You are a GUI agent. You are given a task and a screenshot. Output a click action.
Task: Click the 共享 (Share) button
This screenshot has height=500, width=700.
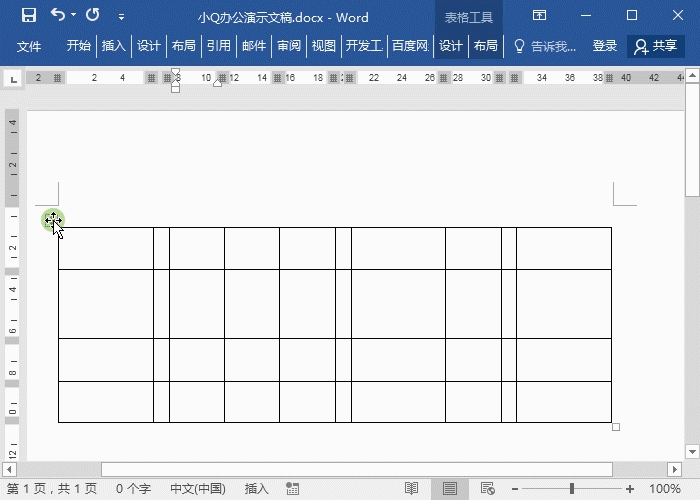(656, 46)
